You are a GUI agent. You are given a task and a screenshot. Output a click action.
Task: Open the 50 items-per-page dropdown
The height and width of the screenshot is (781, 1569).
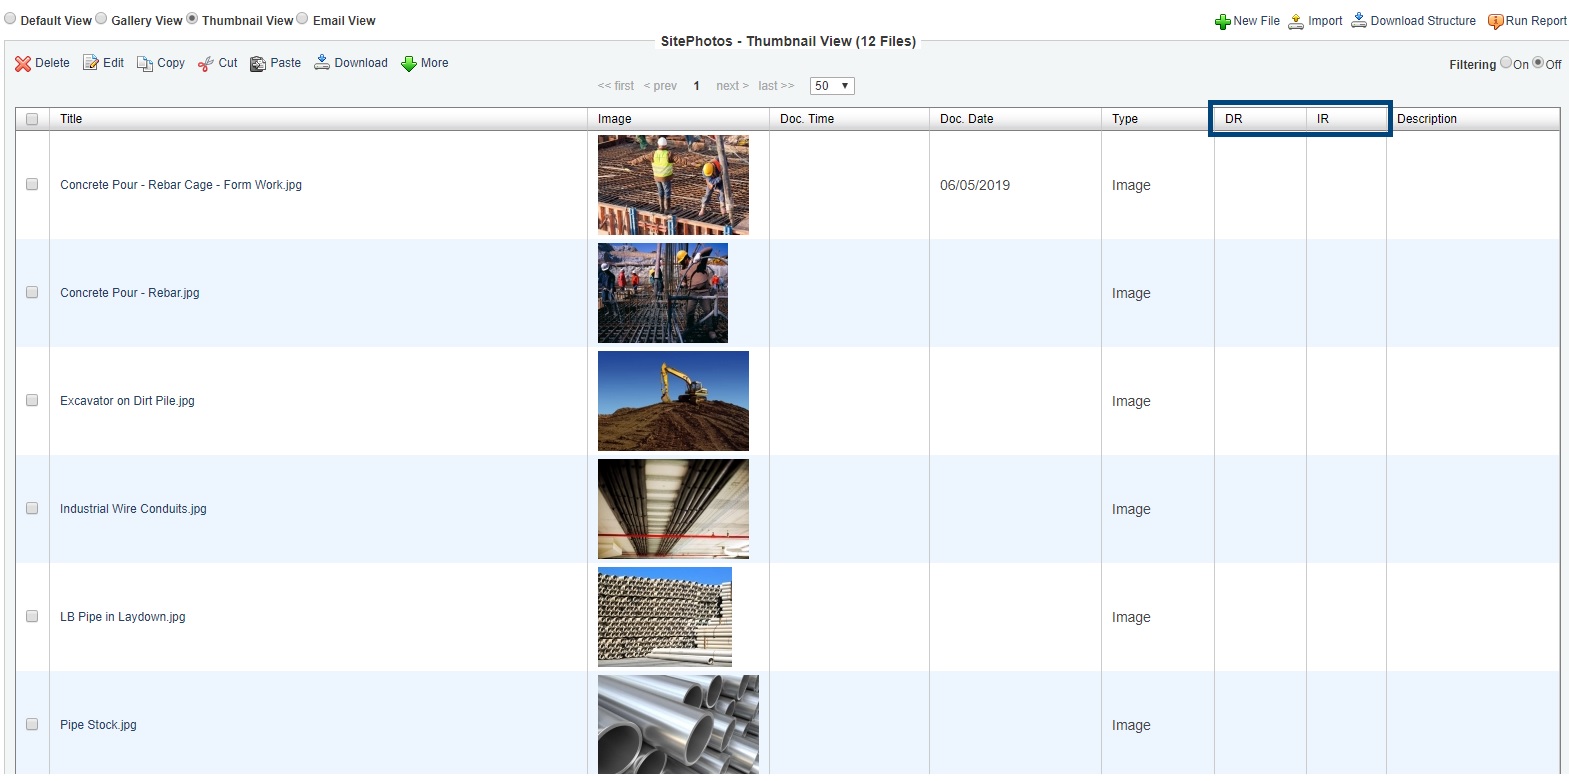832,86
